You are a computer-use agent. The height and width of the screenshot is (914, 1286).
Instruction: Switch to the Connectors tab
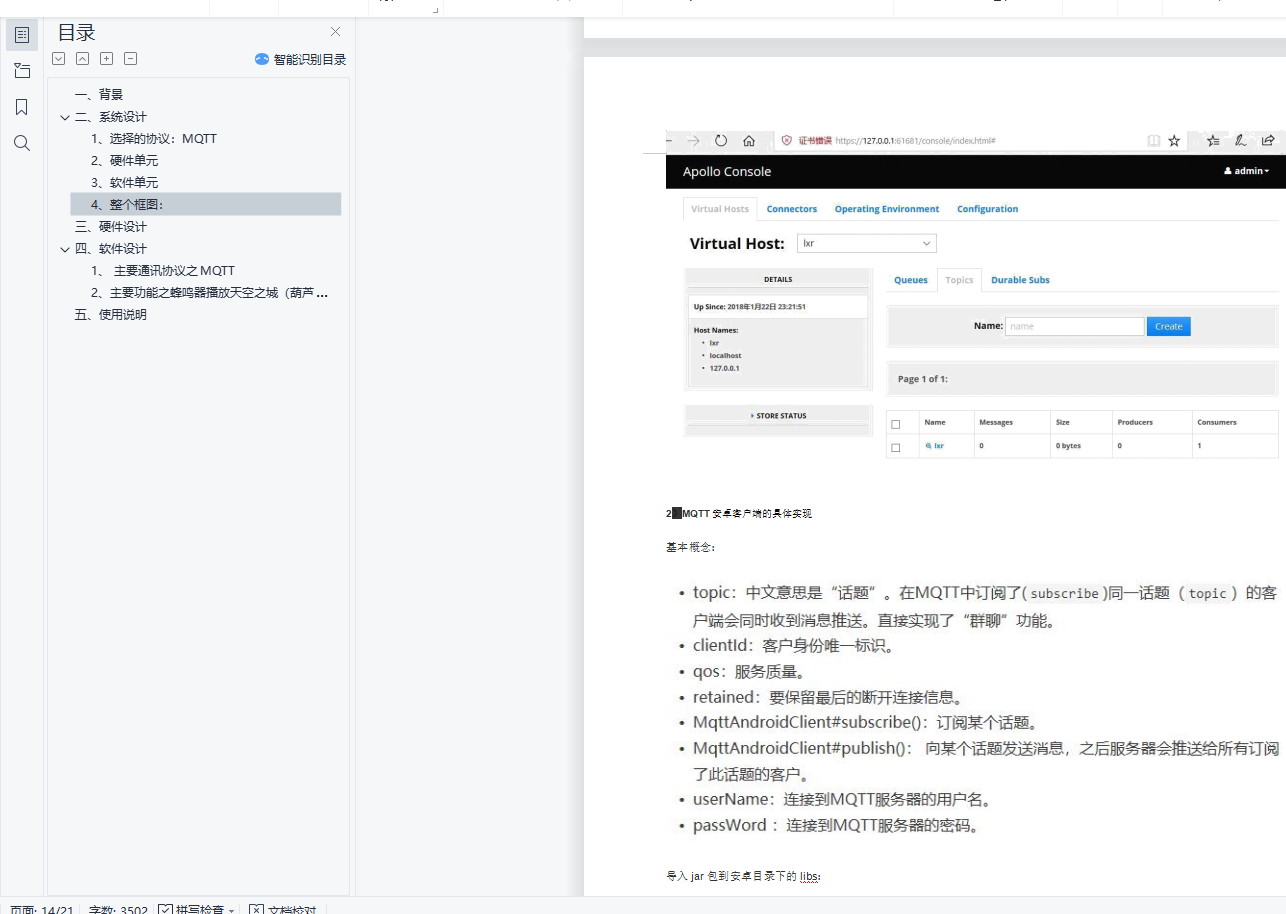tap(792, 209)
